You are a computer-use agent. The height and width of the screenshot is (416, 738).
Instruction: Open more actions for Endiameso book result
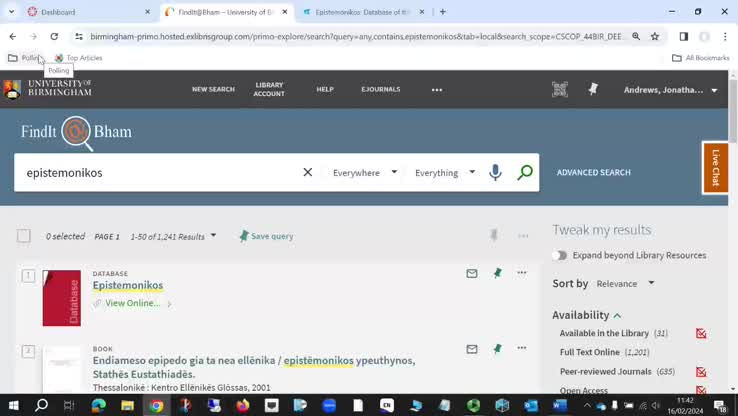click(x=521, y=348)
